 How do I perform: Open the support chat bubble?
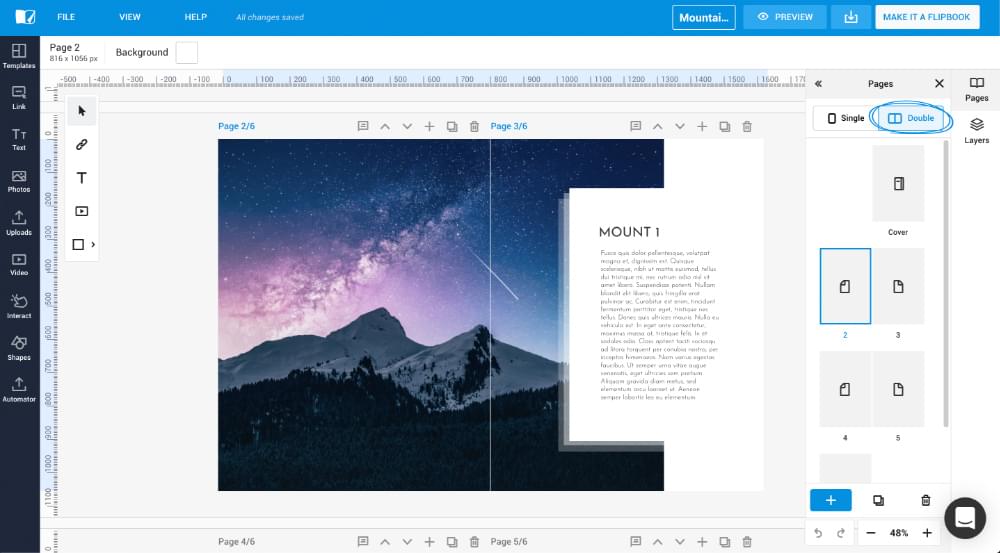click(965, 517)
